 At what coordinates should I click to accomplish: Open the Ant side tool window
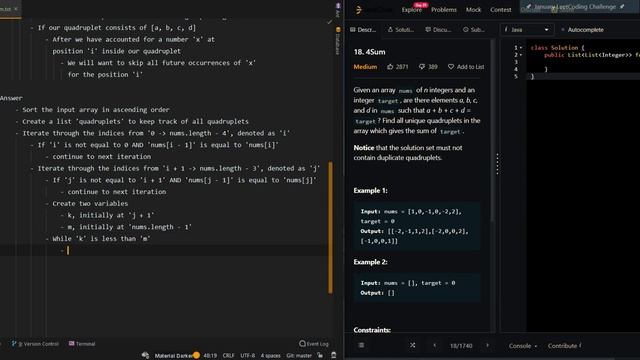click(338, 11)
